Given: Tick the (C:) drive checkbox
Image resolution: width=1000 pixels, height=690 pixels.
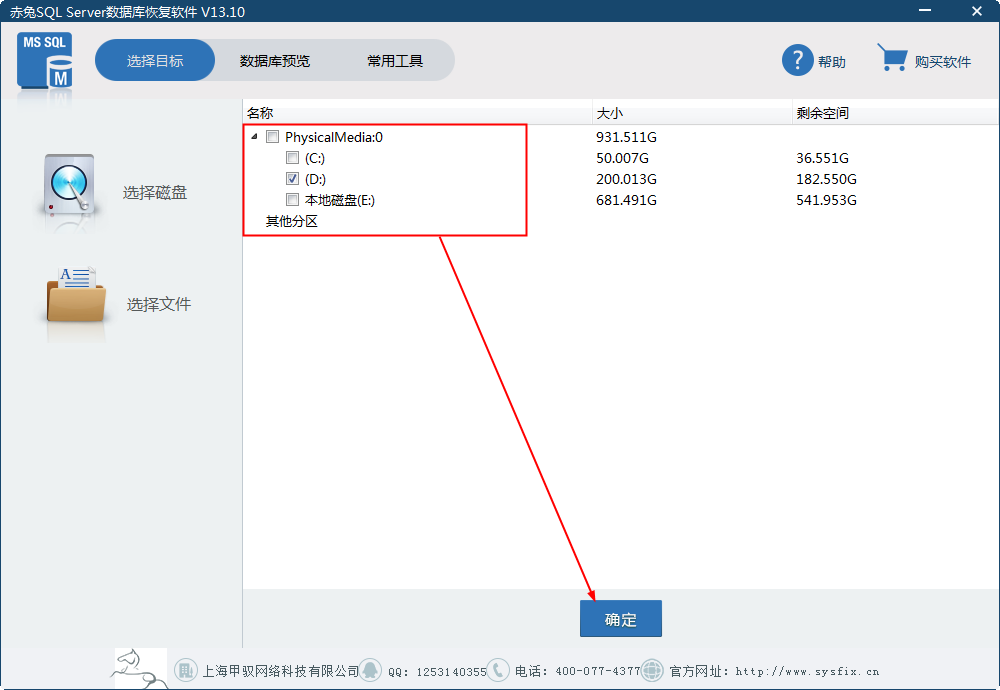Looking at the screenshot, I should pyautogui.click(x=292, y=158).
